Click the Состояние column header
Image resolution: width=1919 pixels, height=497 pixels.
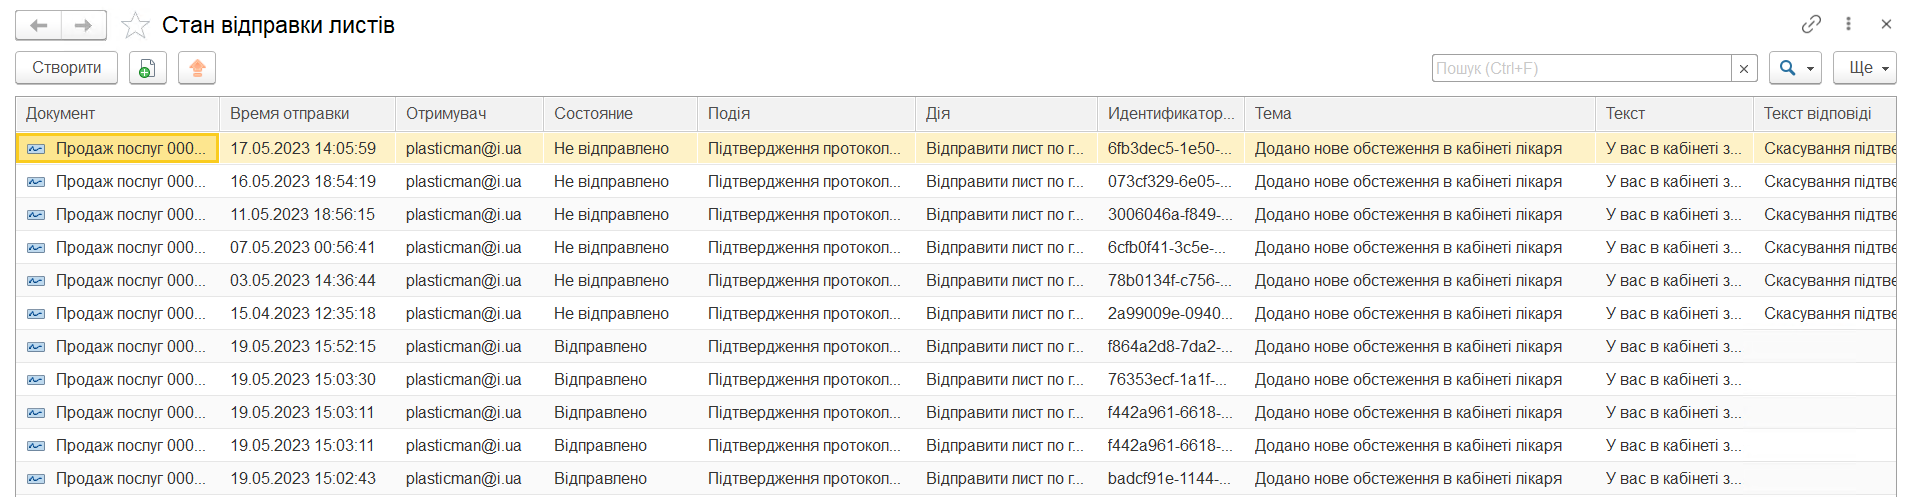593,114
